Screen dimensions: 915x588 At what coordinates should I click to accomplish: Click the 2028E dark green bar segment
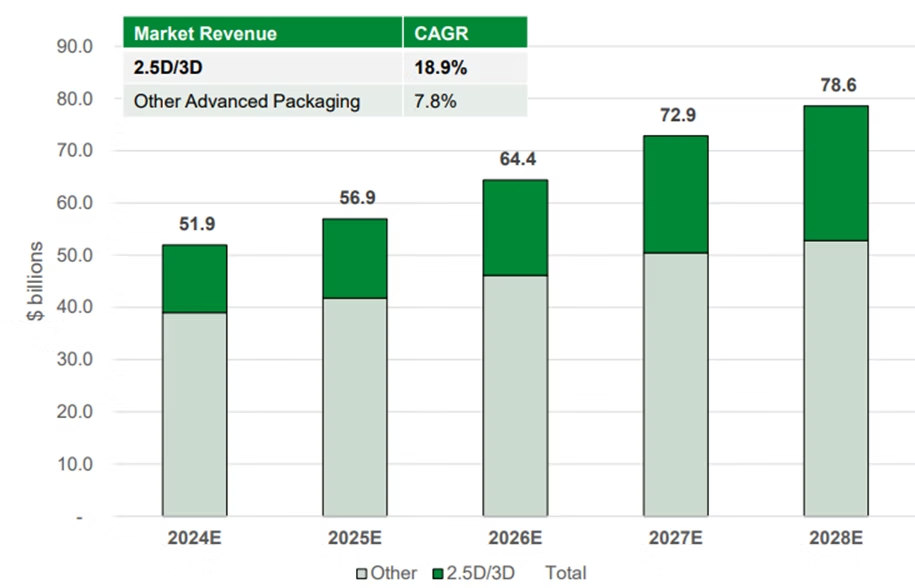point(836,174)
